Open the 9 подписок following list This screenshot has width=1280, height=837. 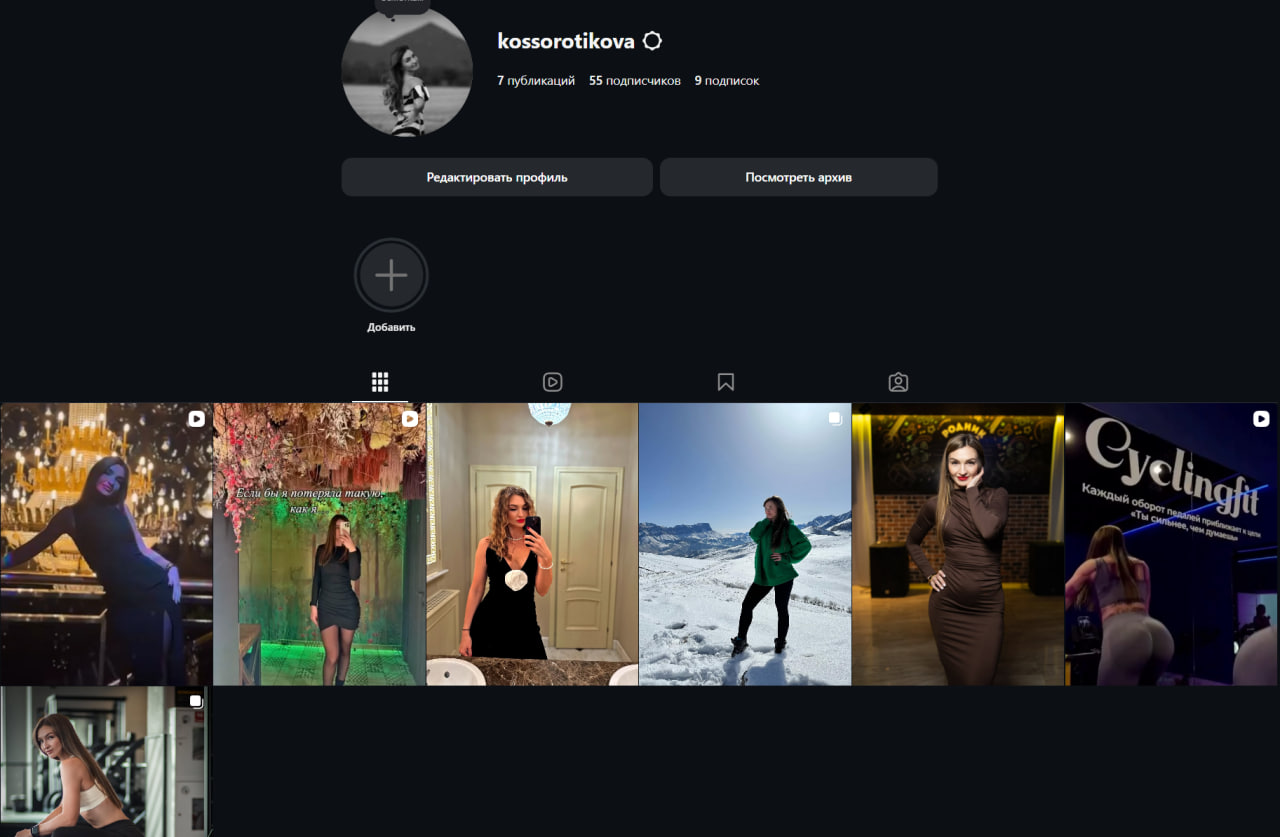tap(727, 80)
